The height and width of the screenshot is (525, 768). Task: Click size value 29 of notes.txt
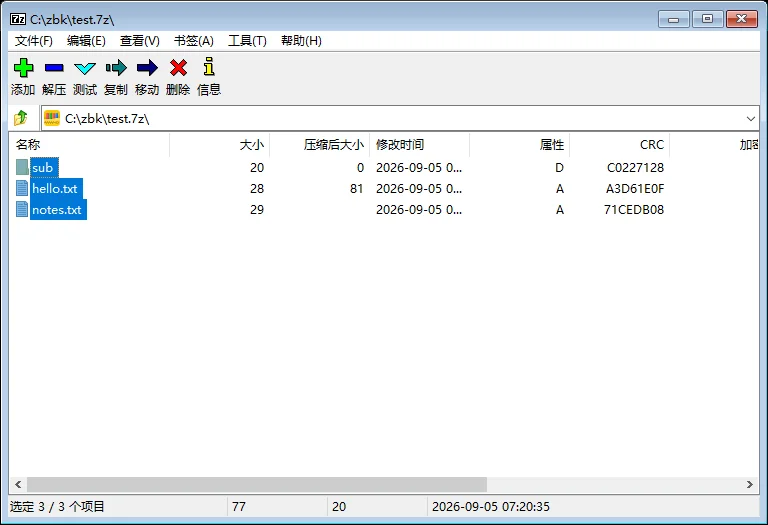(x=257, y=210)
